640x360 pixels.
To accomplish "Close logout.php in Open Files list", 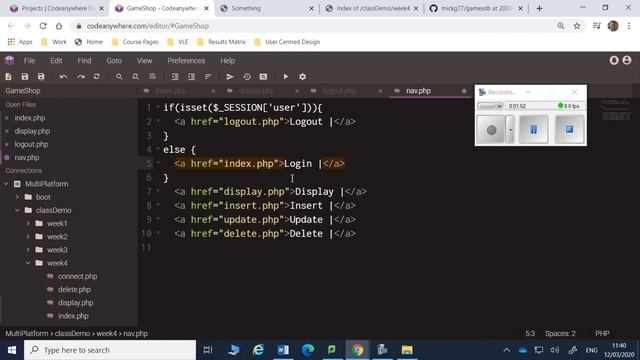I will pos(7,144).
